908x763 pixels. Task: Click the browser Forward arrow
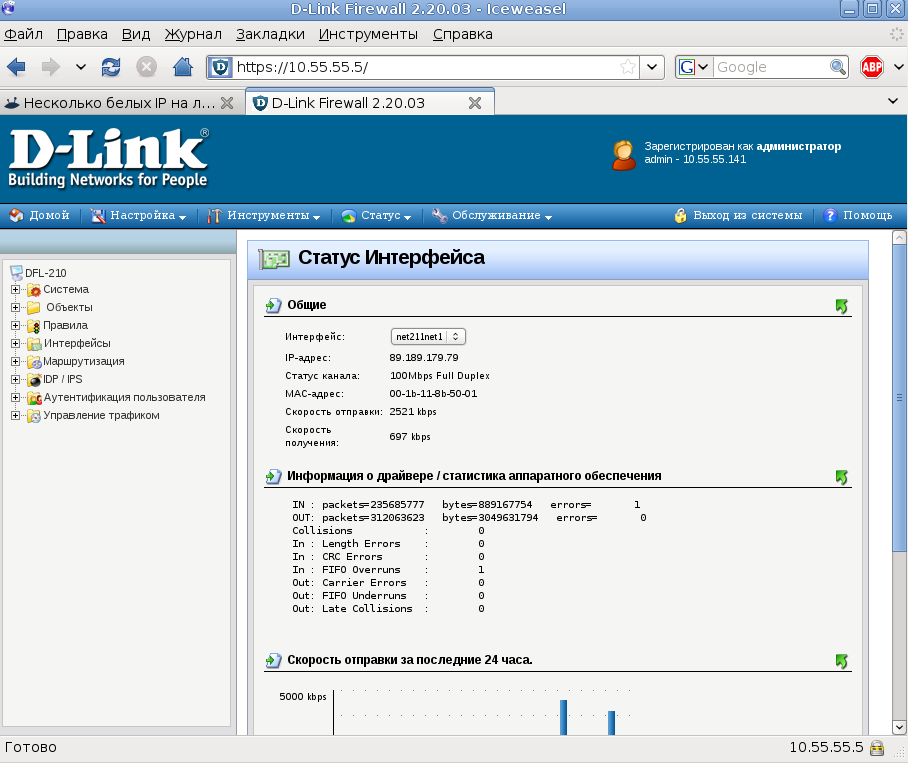pos(51,67)
